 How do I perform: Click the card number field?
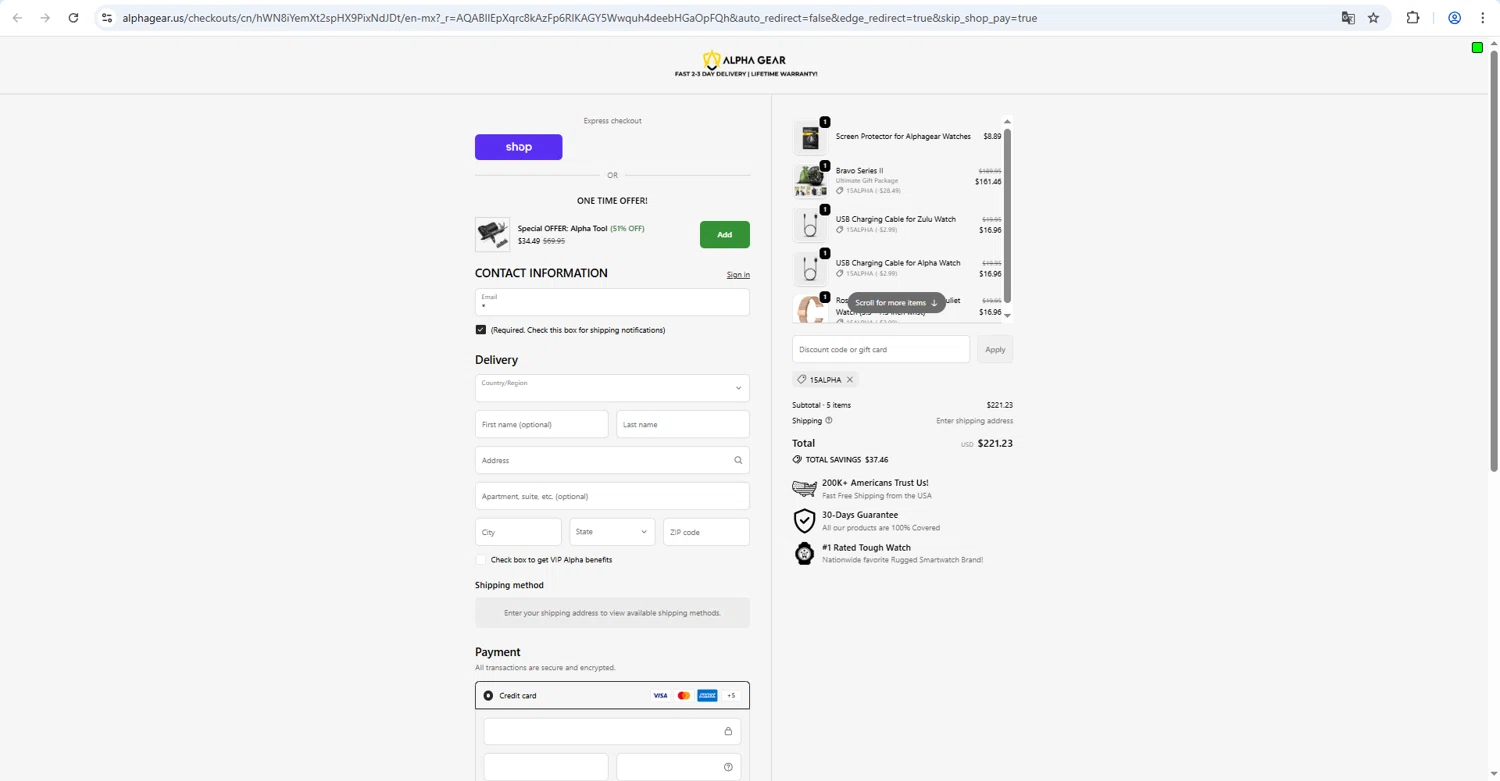pos(612,731)
